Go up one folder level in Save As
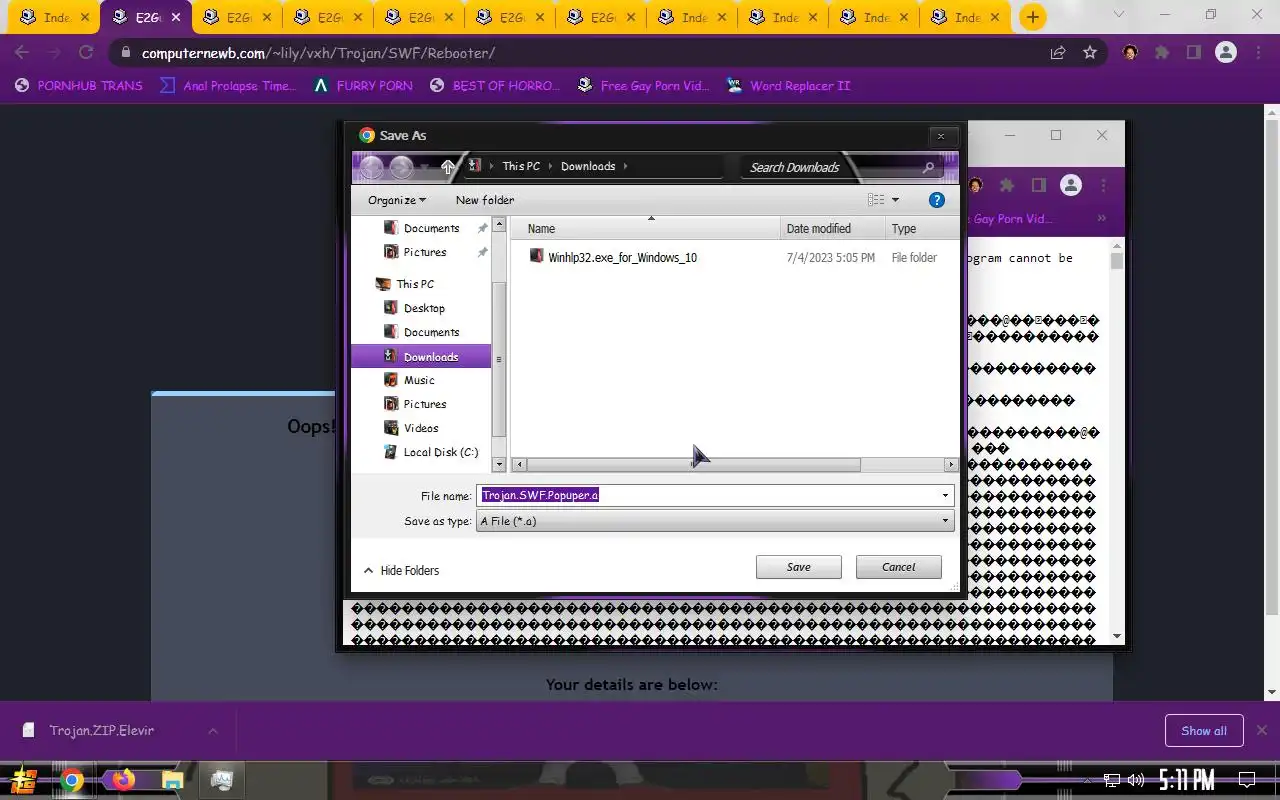Image resolution: width=1280 pixels, height=800 pixels. (x=448, y=167)
